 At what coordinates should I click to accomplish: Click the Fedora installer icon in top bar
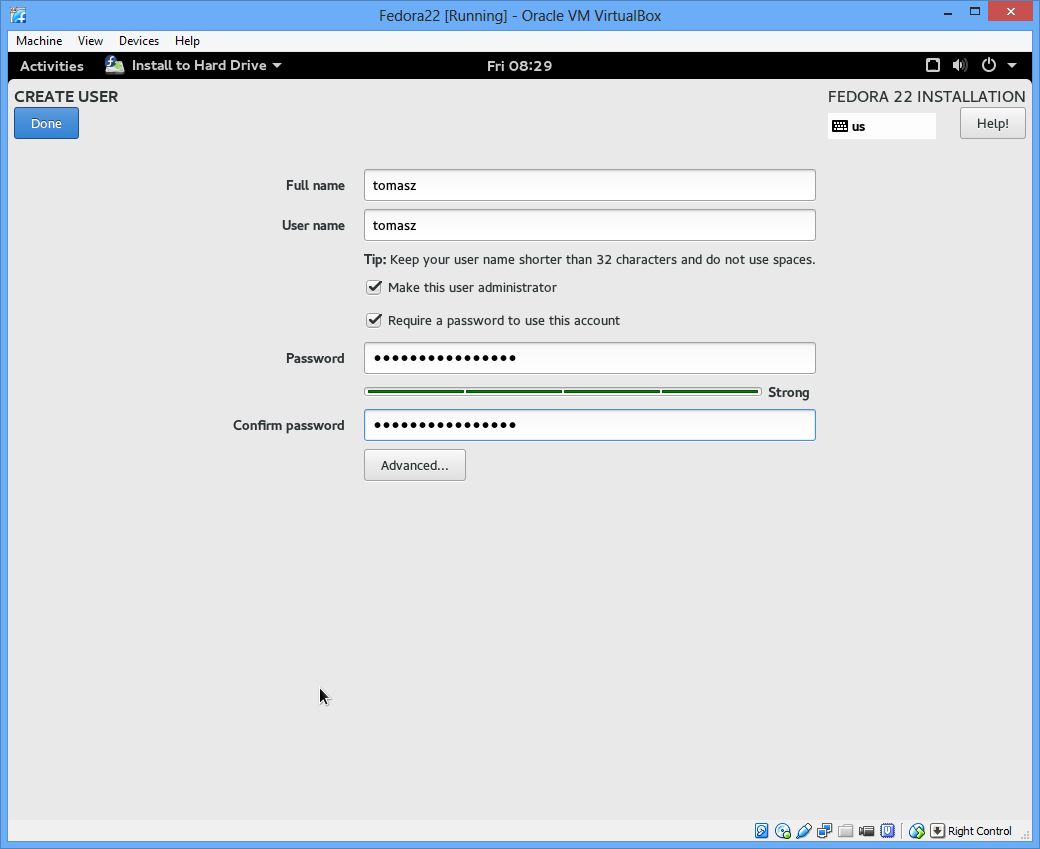[x=115, y=65]
